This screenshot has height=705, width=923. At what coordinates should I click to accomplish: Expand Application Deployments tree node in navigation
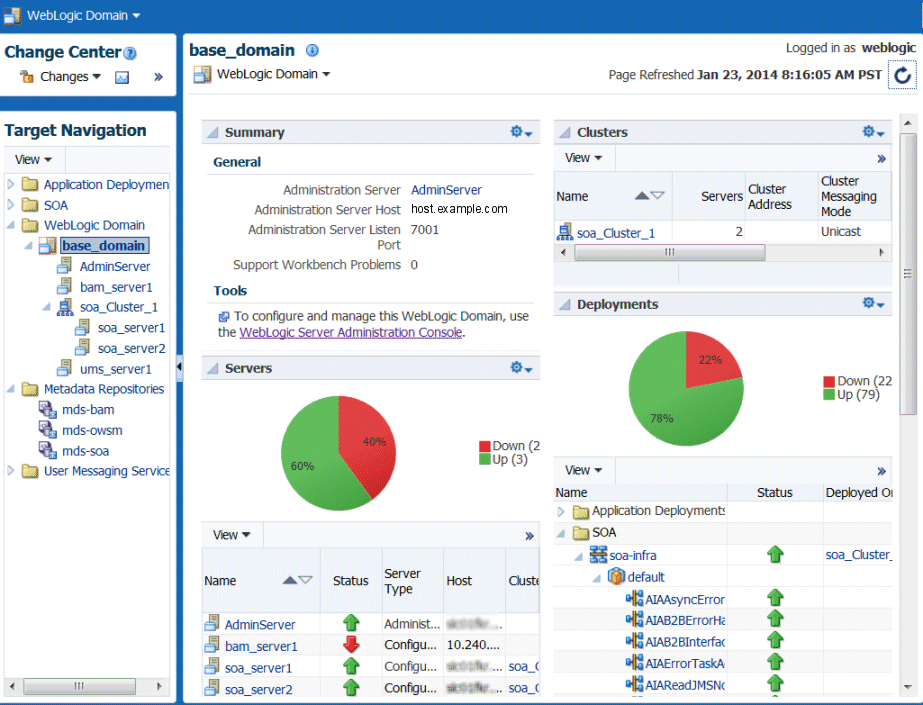point(11,184)
